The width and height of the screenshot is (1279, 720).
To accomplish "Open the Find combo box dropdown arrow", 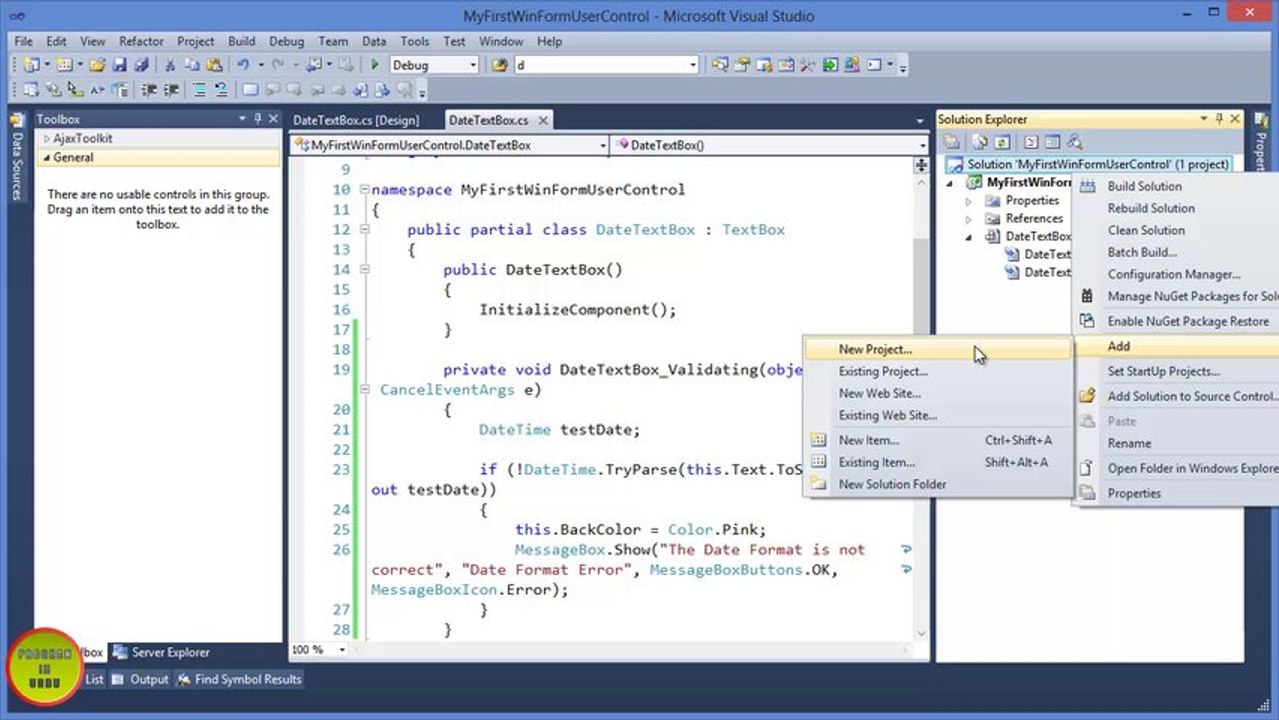I will 693,65.
